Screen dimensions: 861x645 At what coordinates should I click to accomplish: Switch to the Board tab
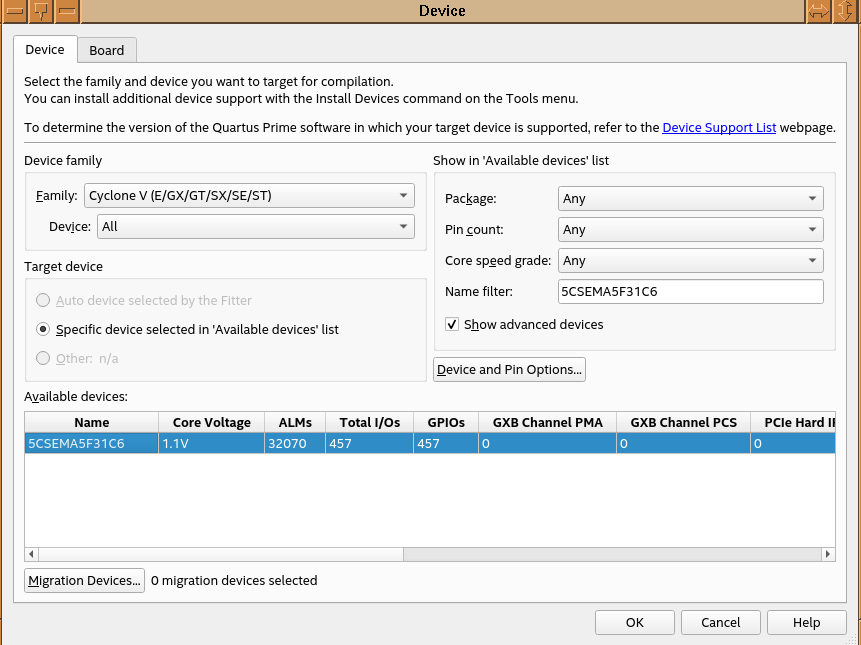pos(106,50)
